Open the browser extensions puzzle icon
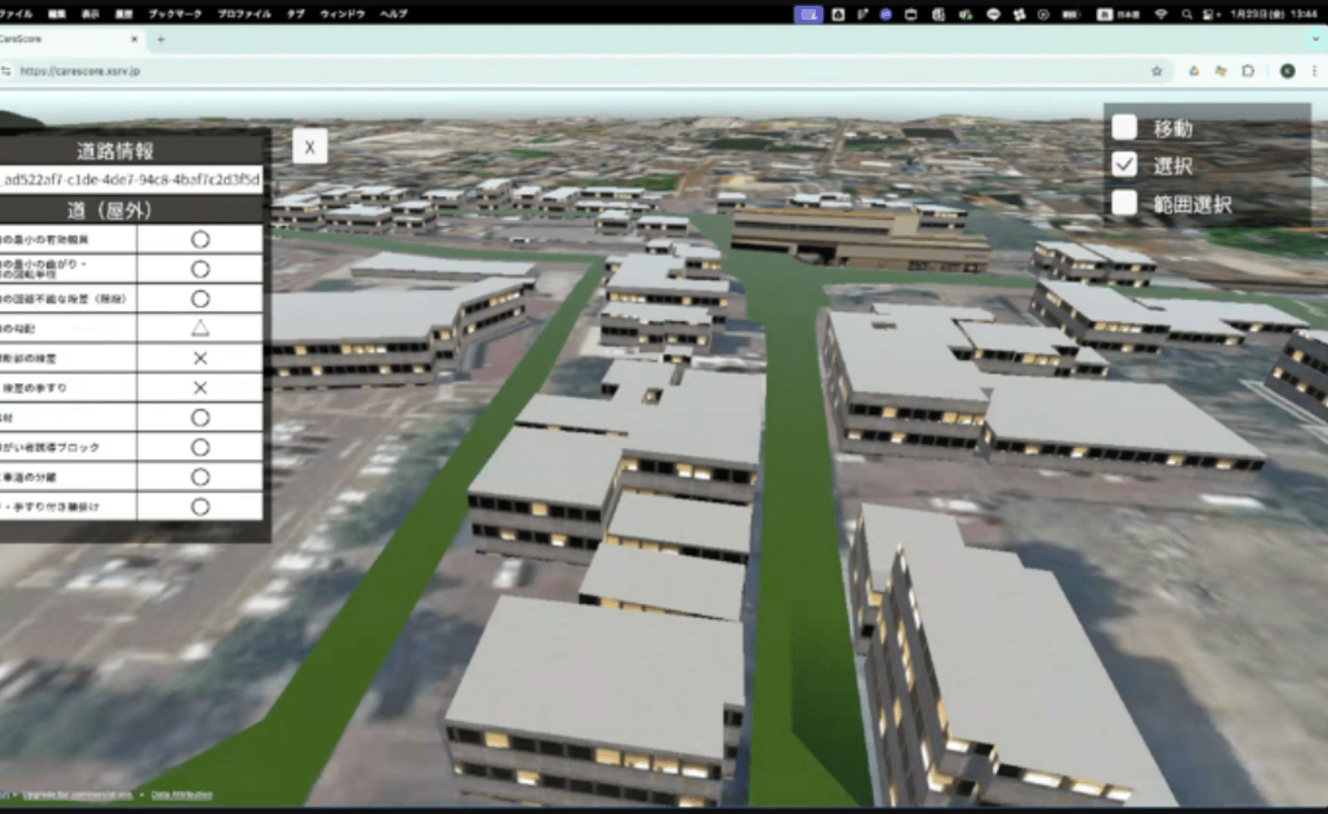 1248,71
